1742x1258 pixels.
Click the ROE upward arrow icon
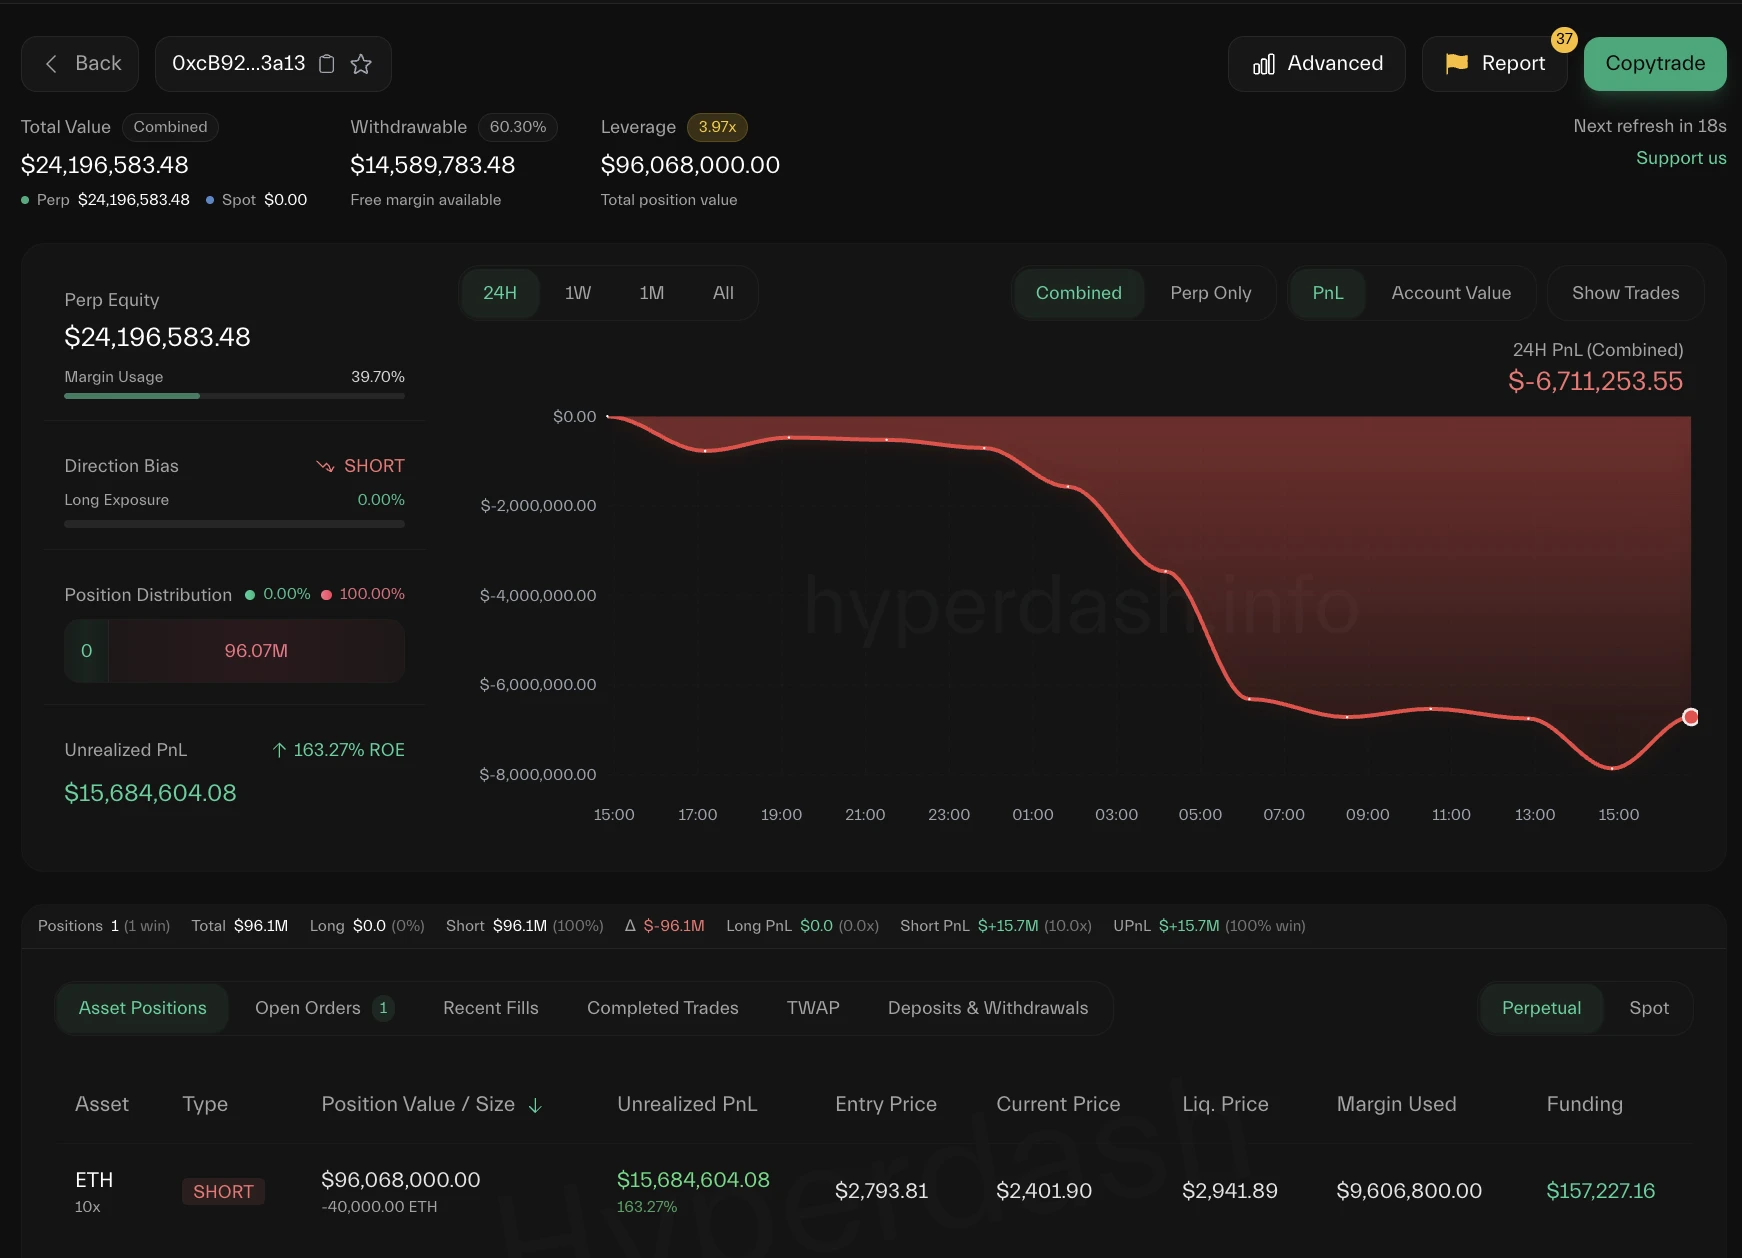(279, 749)
